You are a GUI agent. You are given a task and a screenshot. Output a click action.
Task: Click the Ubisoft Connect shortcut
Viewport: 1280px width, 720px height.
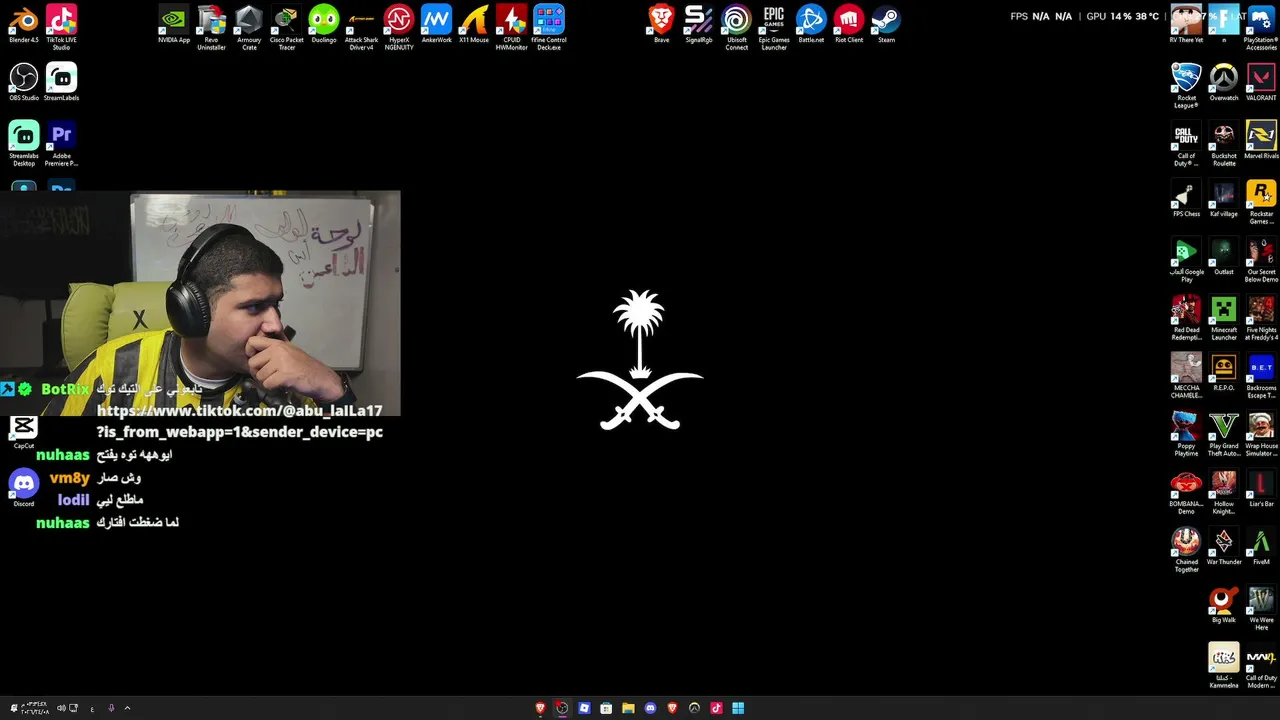736,28
